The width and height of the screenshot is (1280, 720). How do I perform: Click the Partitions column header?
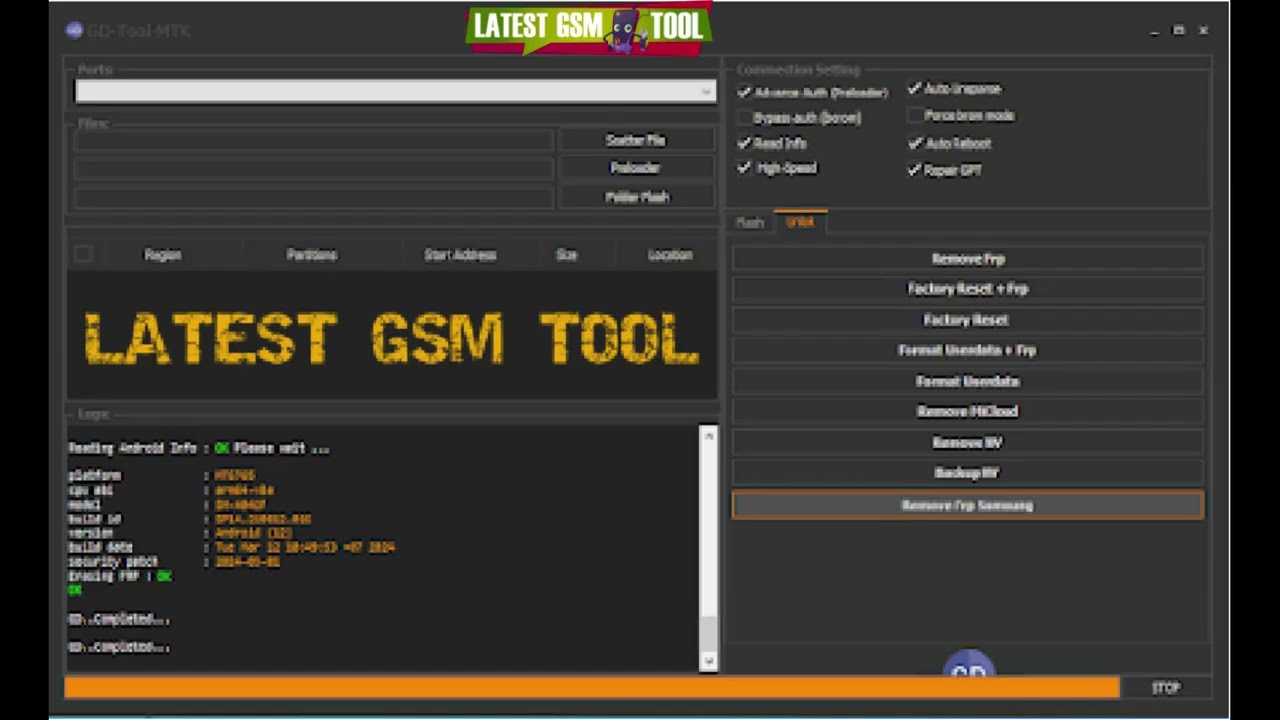tap(311, 255)
